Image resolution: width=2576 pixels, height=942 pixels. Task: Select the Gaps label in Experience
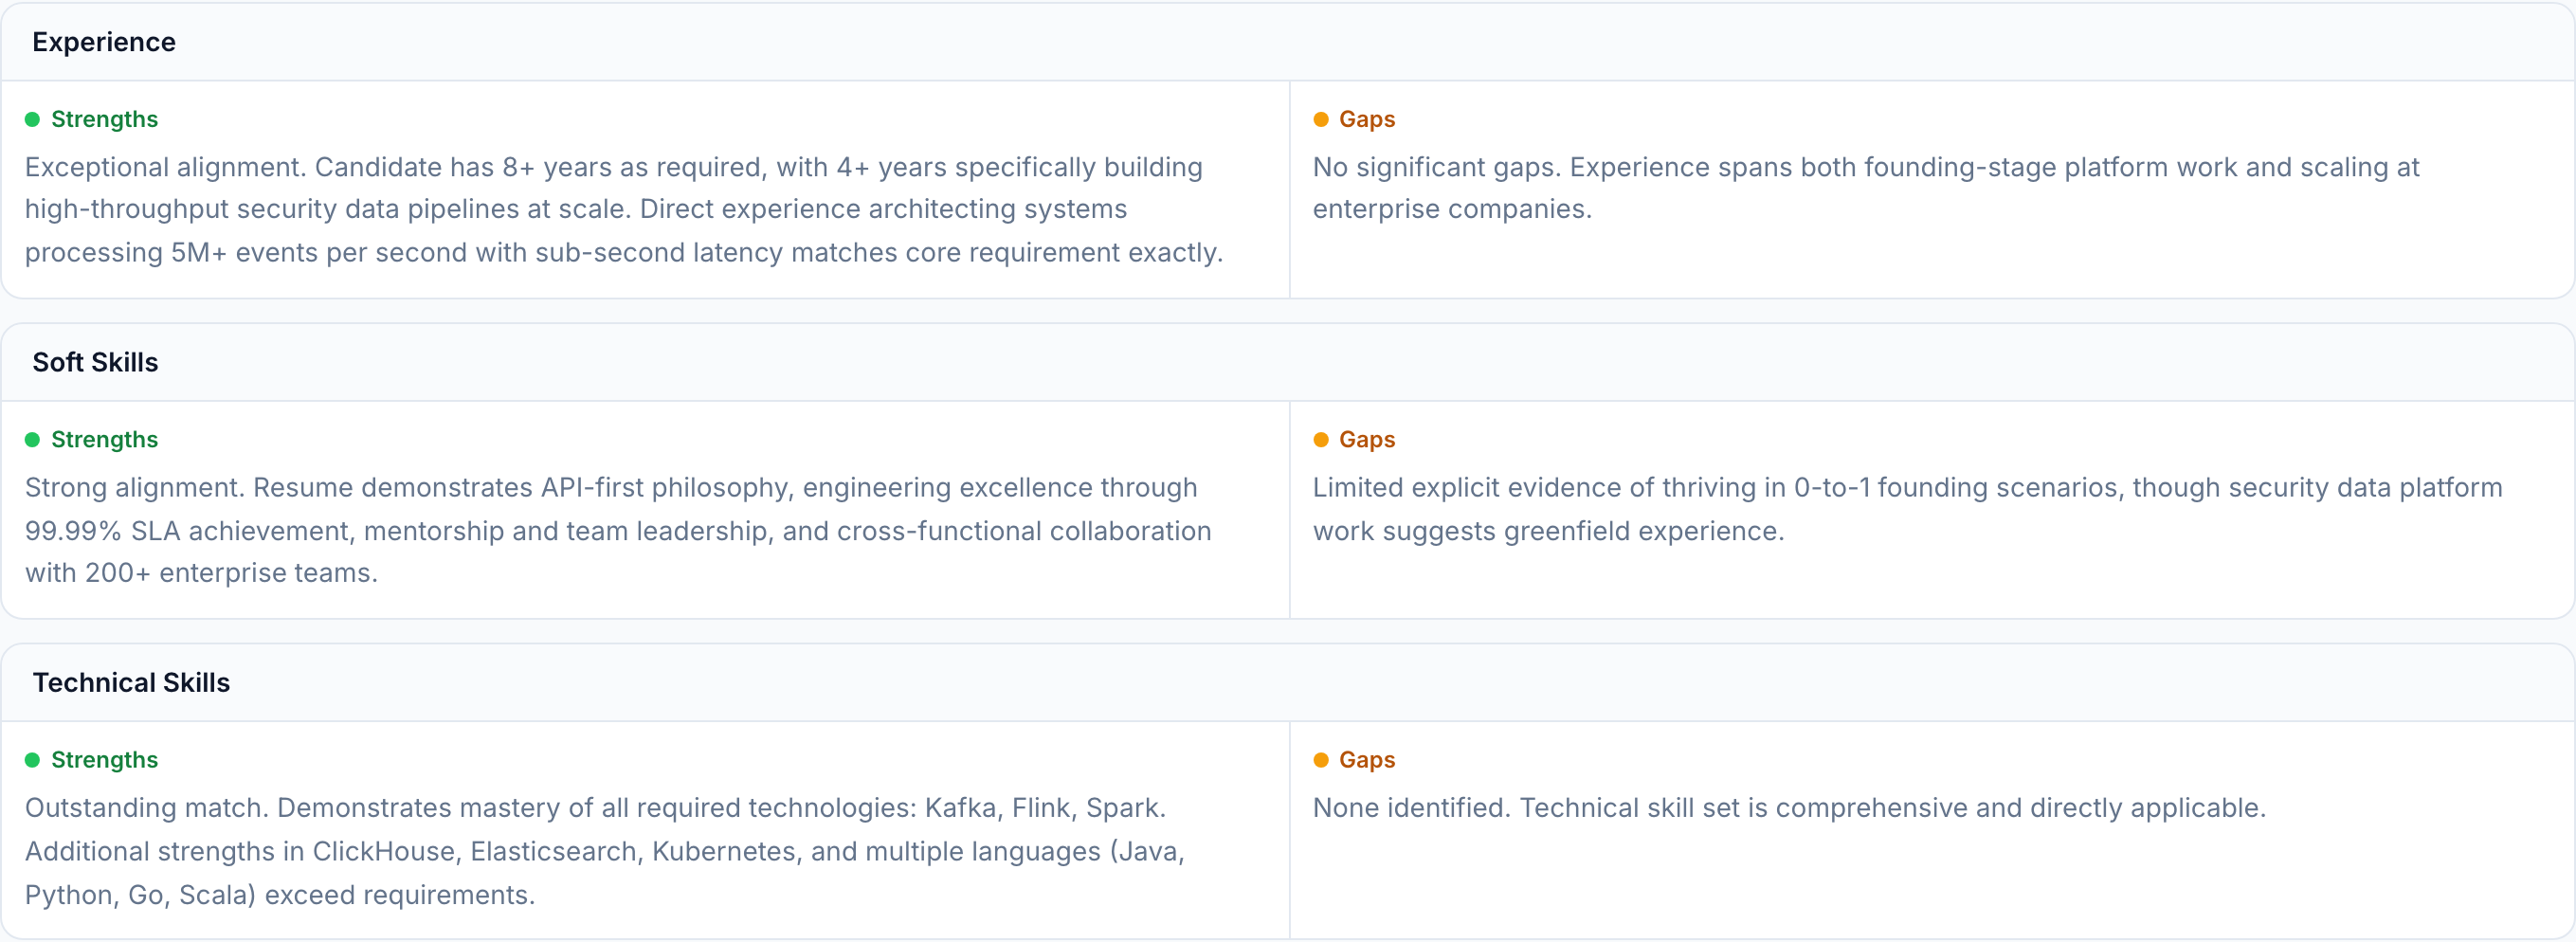click(x=1366, y=120)
